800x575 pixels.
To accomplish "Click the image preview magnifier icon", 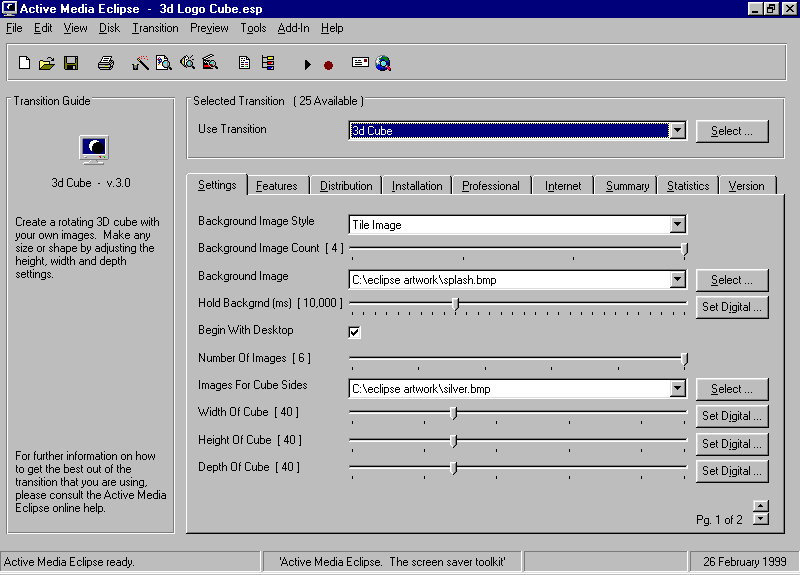I will click(x=164, y=63).
